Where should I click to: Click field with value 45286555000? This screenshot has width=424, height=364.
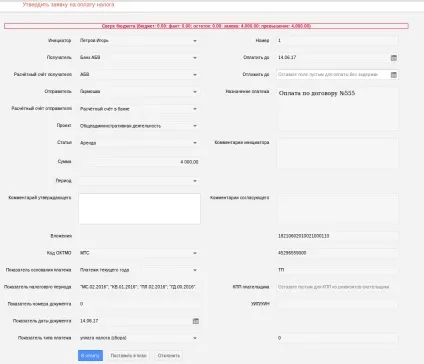337,253
